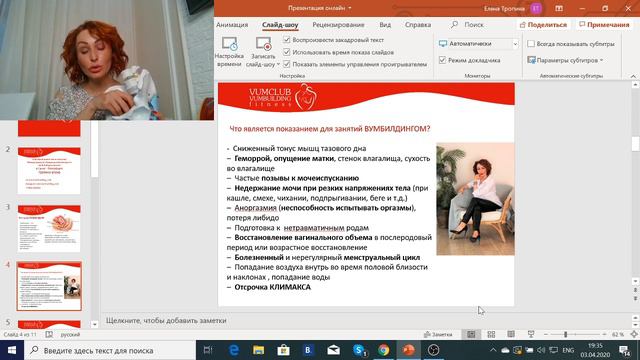This screenshot has width=640, height=360.
Task: Toggle Заметки notes button in status bar
Action: coord(438,334)
